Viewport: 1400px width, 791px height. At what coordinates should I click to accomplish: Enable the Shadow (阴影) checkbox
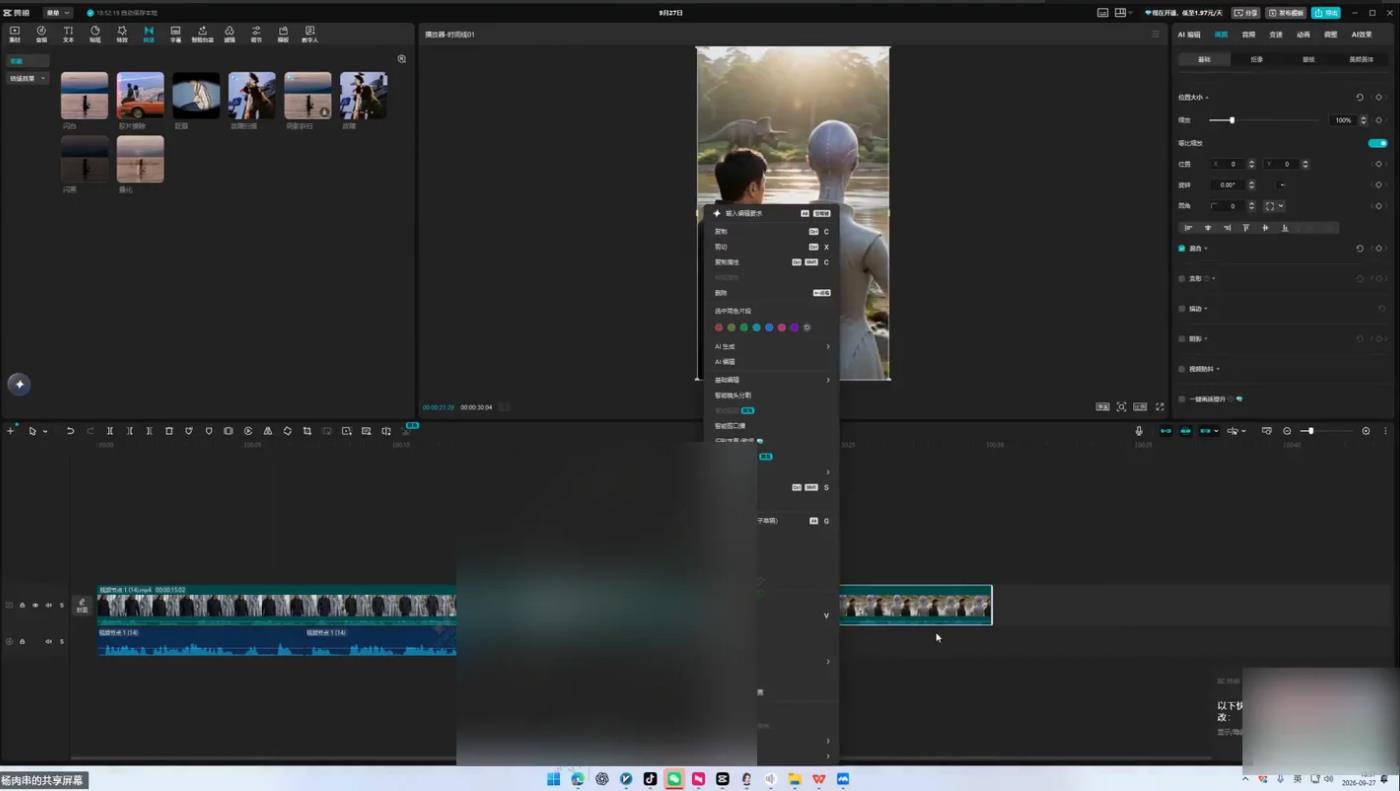pos(1182,339)
